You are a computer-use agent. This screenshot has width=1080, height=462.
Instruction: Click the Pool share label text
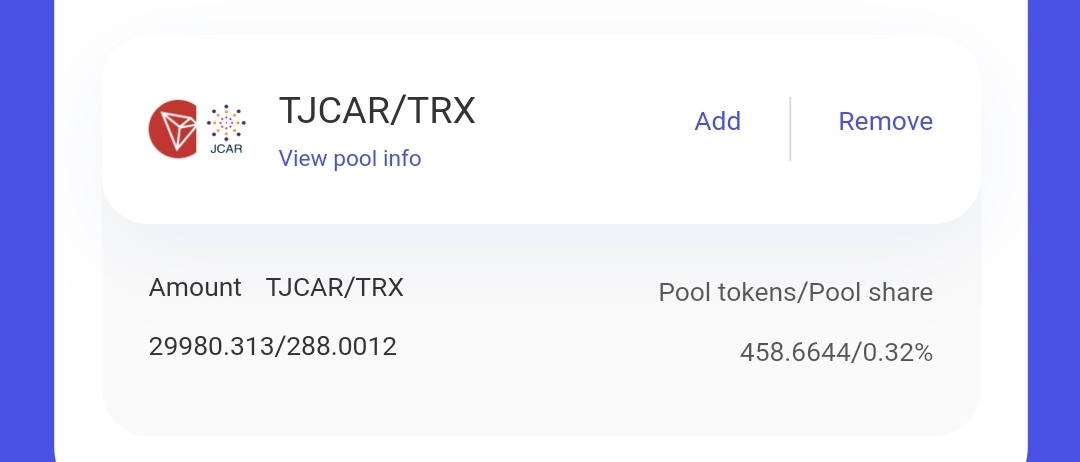(x=870, y=293)
